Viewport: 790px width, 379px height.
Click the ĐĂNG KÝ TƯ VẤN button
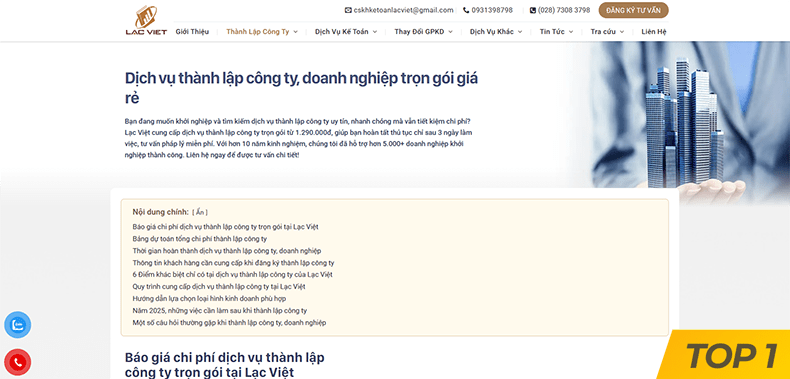(633, 10)
